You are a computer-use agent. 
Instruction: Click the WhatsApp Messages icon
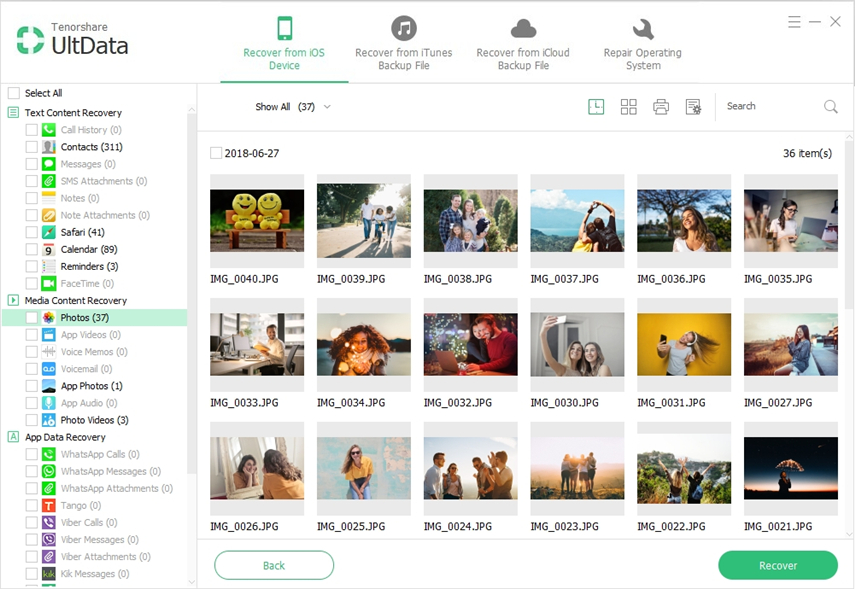[x=49, y=471]
